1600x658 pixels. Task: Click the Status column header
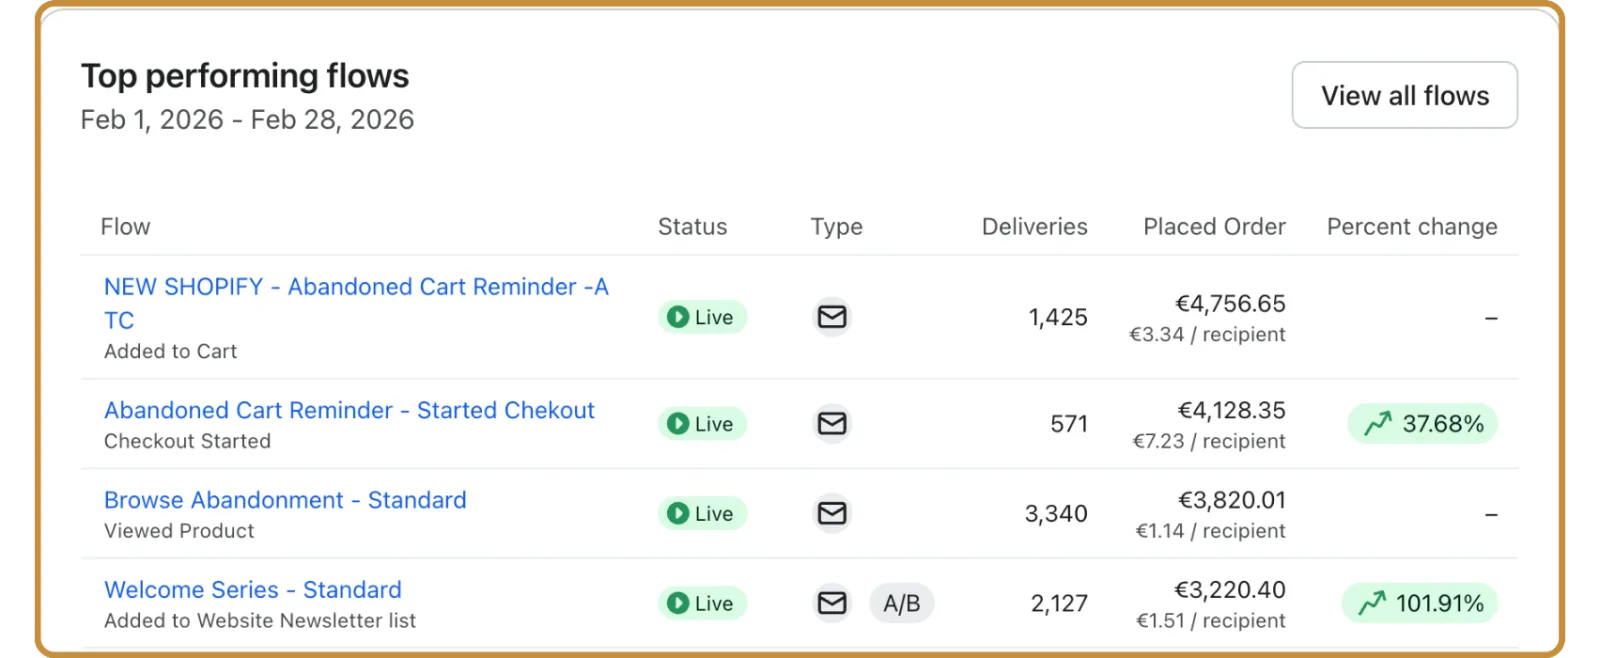coord(692,227)
